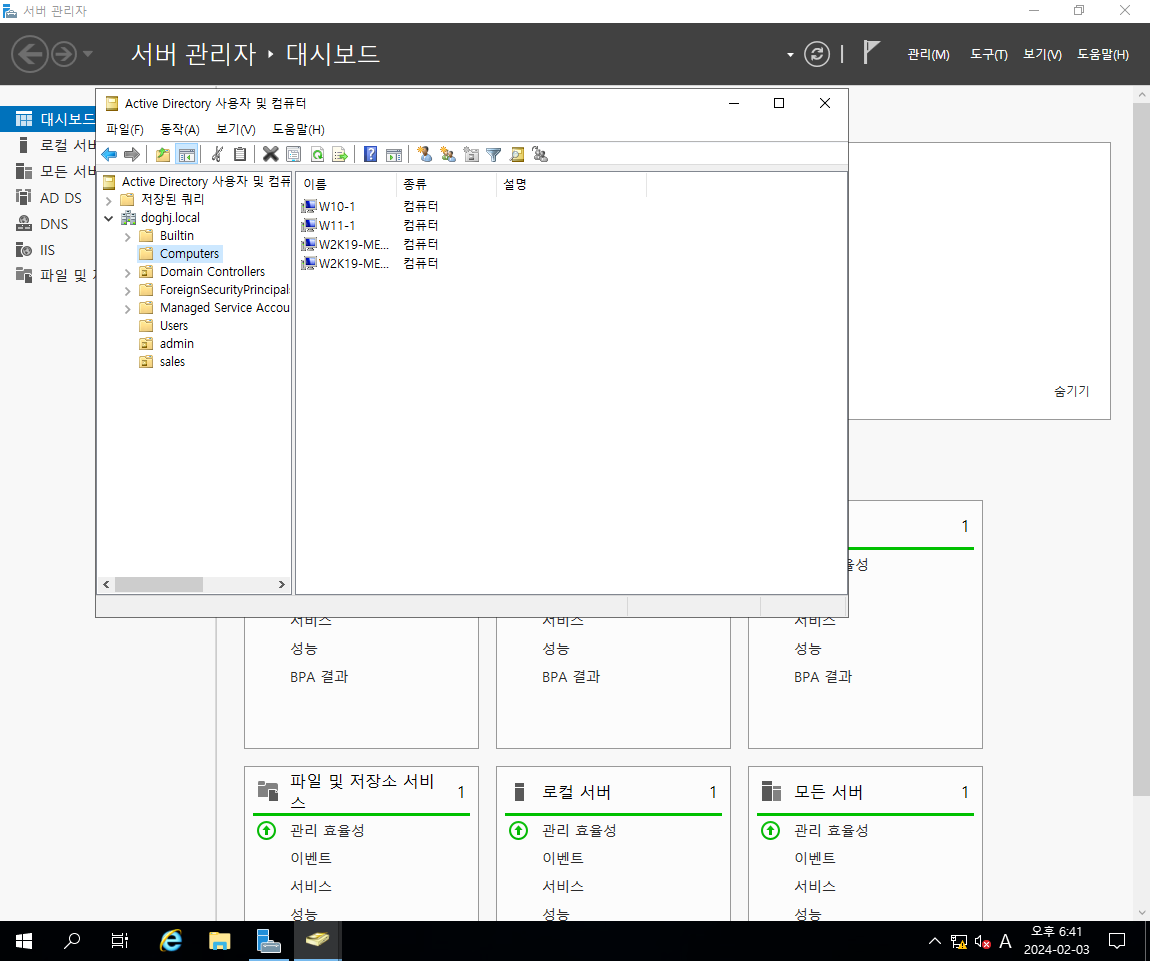
Task: Select the Users container
Action: pyautogui.click(x=174, y=326)
